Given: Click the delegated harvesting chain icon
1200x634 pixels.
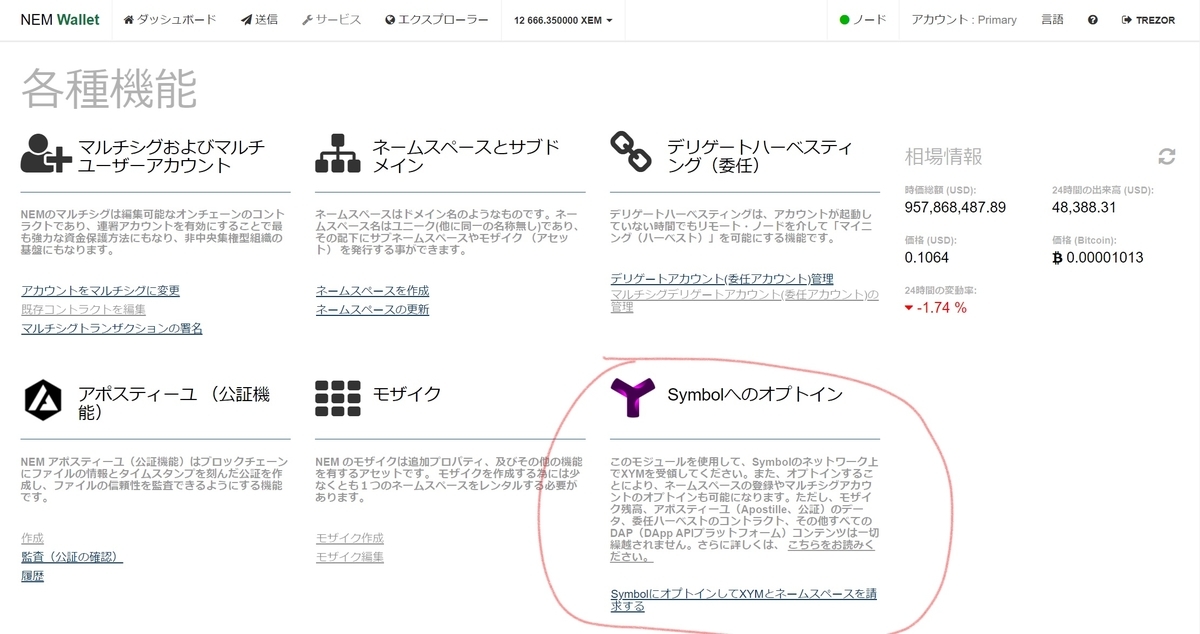Looking at the screenshot, I should pyautogui.click(x=631, y=153).
